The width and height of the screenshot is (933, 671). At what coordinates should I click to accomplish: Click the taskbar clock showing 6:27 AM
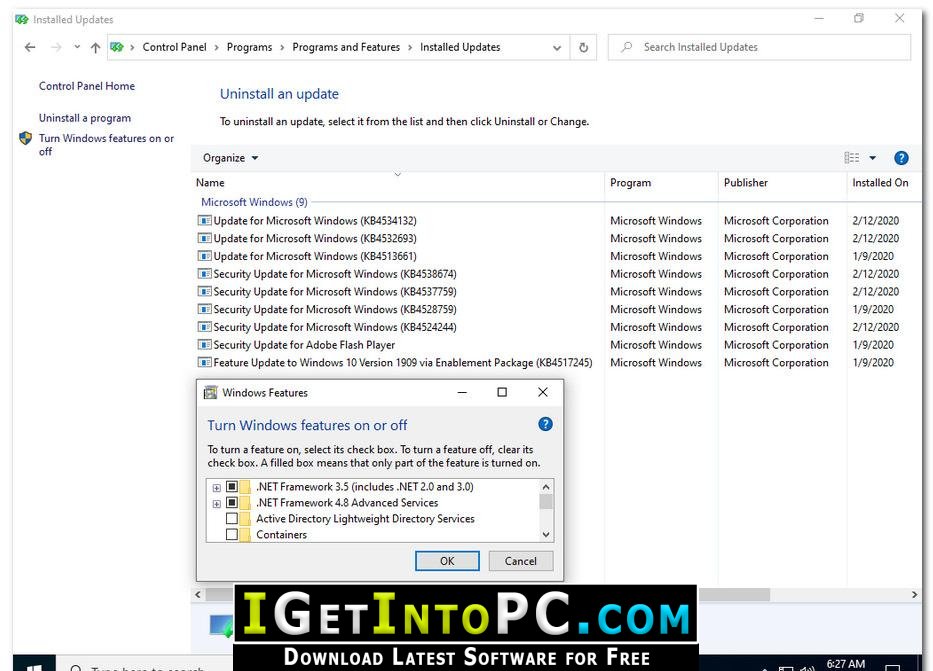(x=846, y=664)
